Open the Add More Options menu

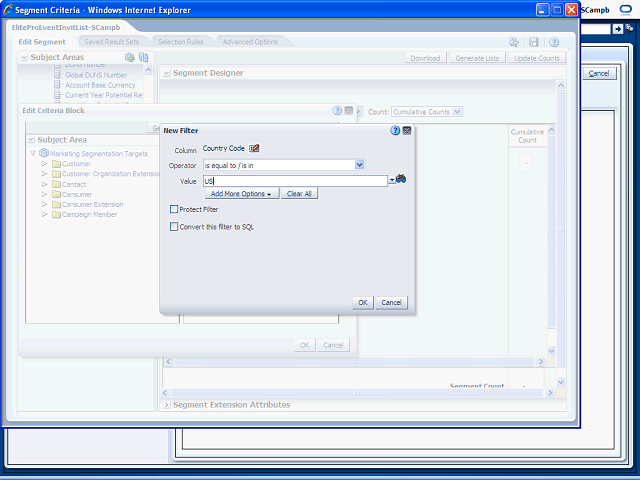[242, 194]
